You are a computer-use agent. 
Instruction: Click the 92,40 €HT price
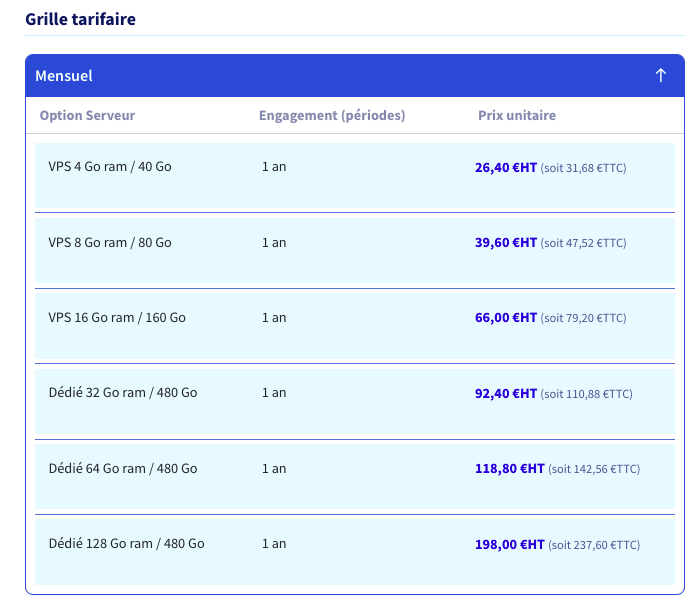pos(506,393)
